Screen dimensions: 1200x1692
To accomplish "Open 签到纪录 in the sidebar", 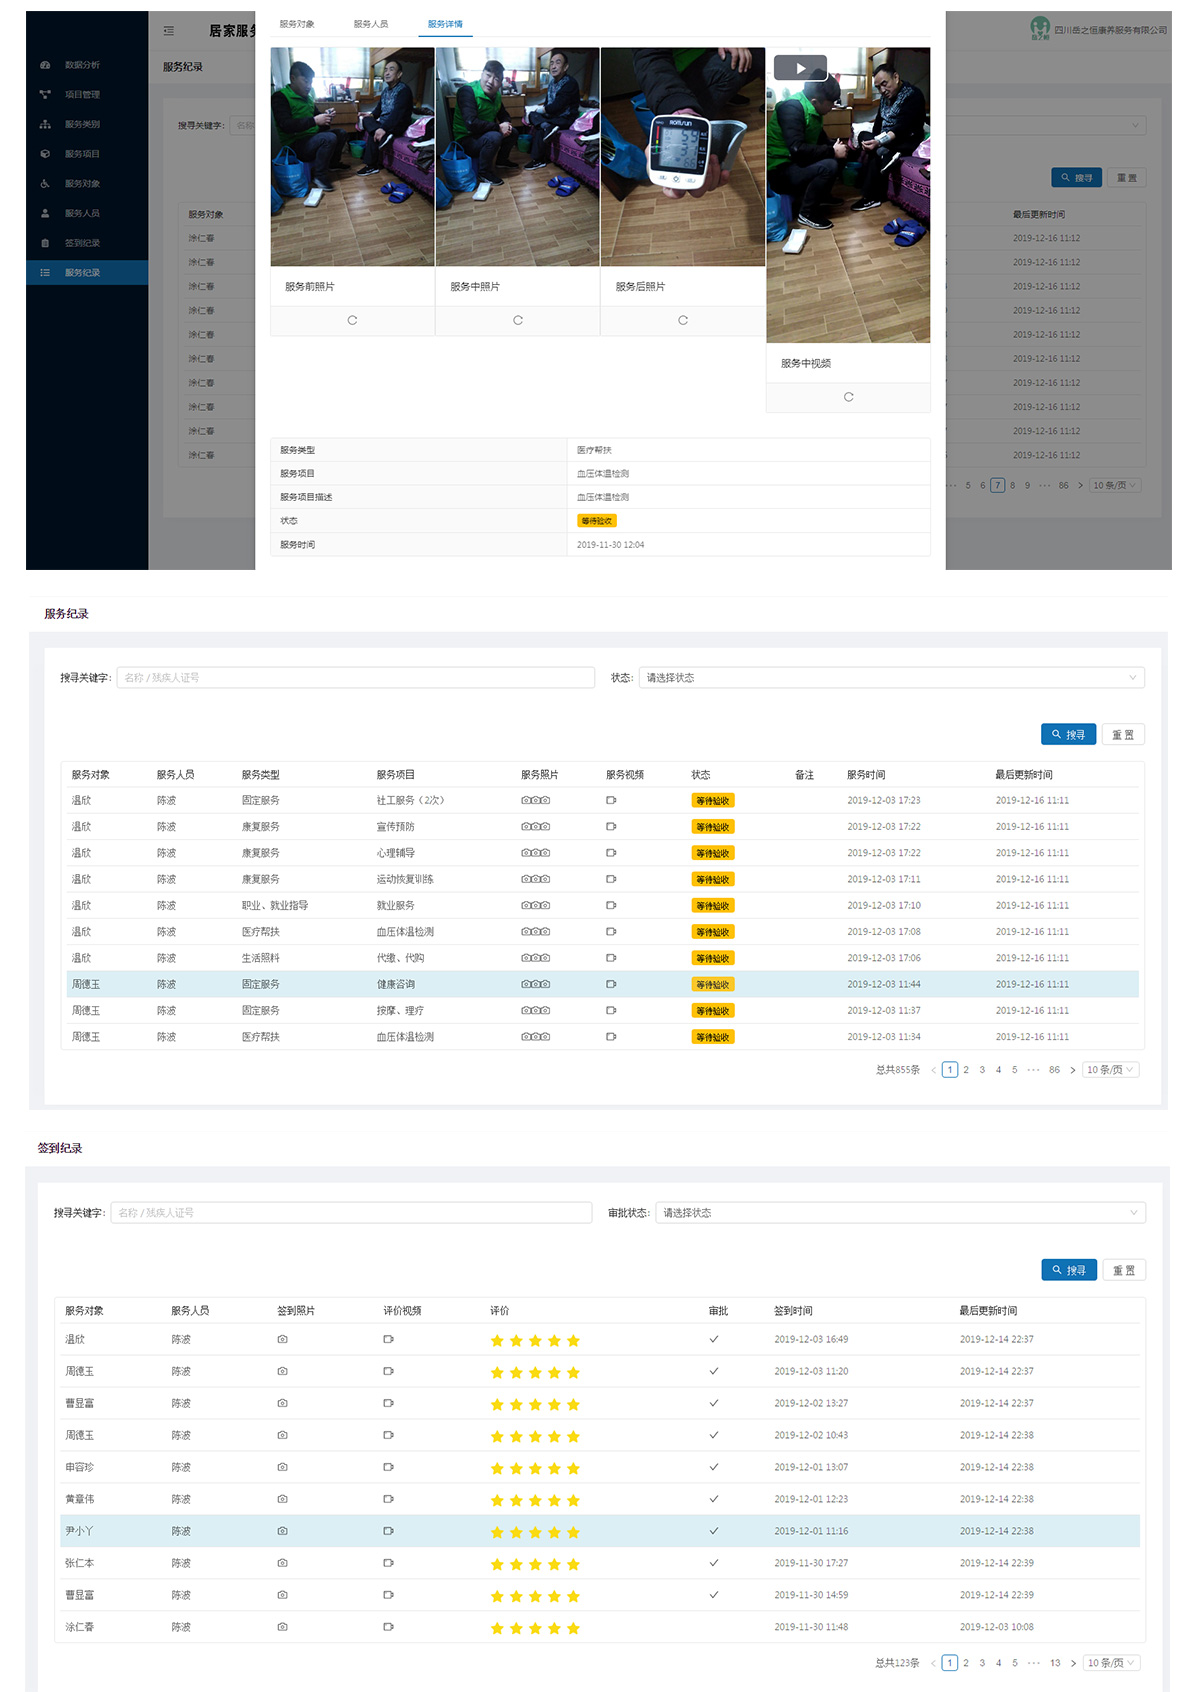I will pos(82,243).
